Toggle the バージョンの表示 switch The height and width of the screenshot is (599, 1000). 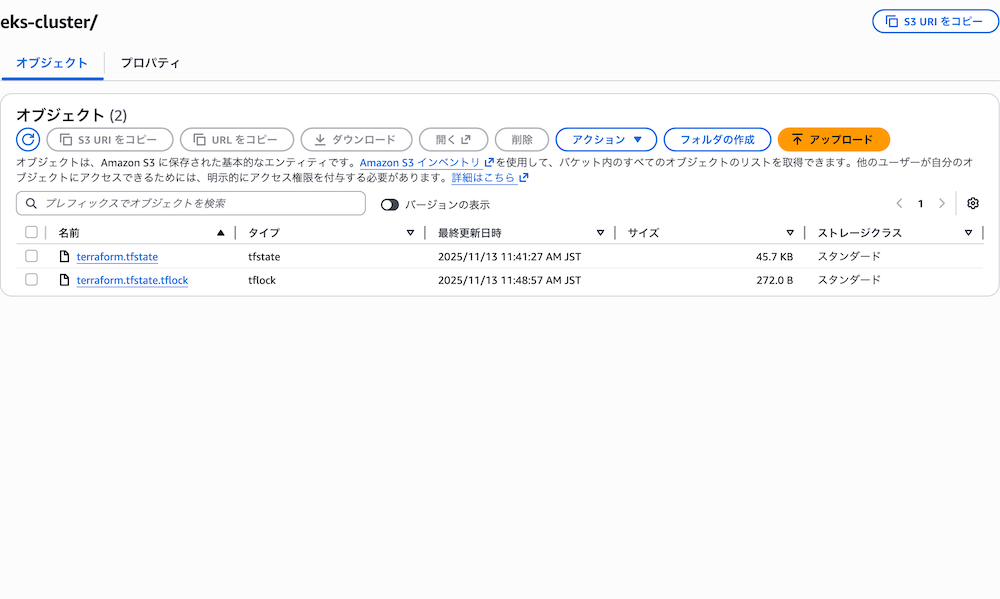(x=390, y=204)
